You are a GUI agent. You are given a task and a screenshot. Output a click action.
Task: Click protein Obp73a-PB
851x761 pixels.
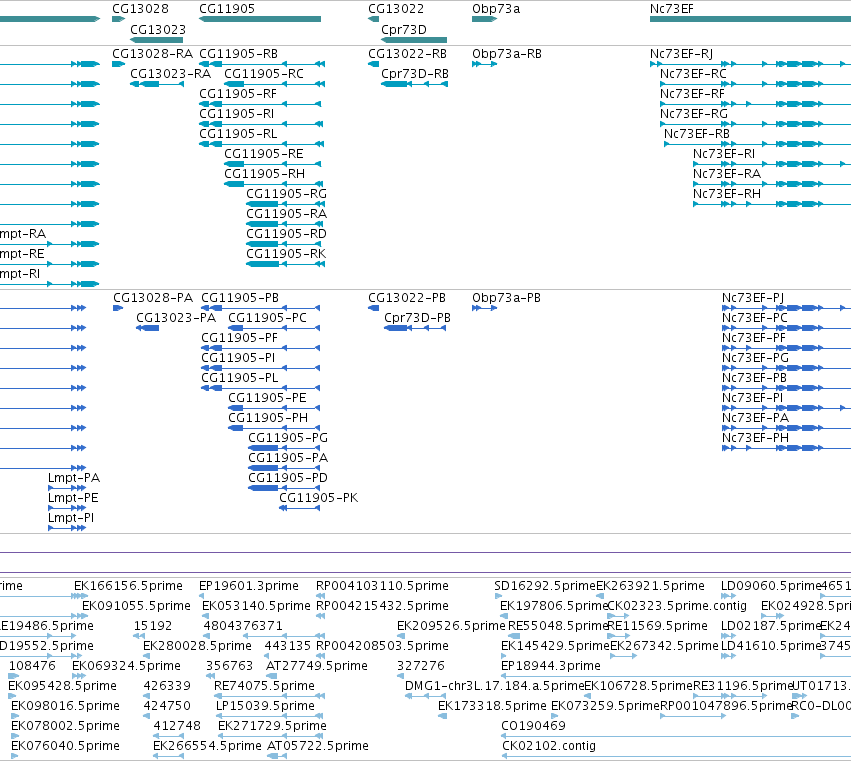coord(506,298)
